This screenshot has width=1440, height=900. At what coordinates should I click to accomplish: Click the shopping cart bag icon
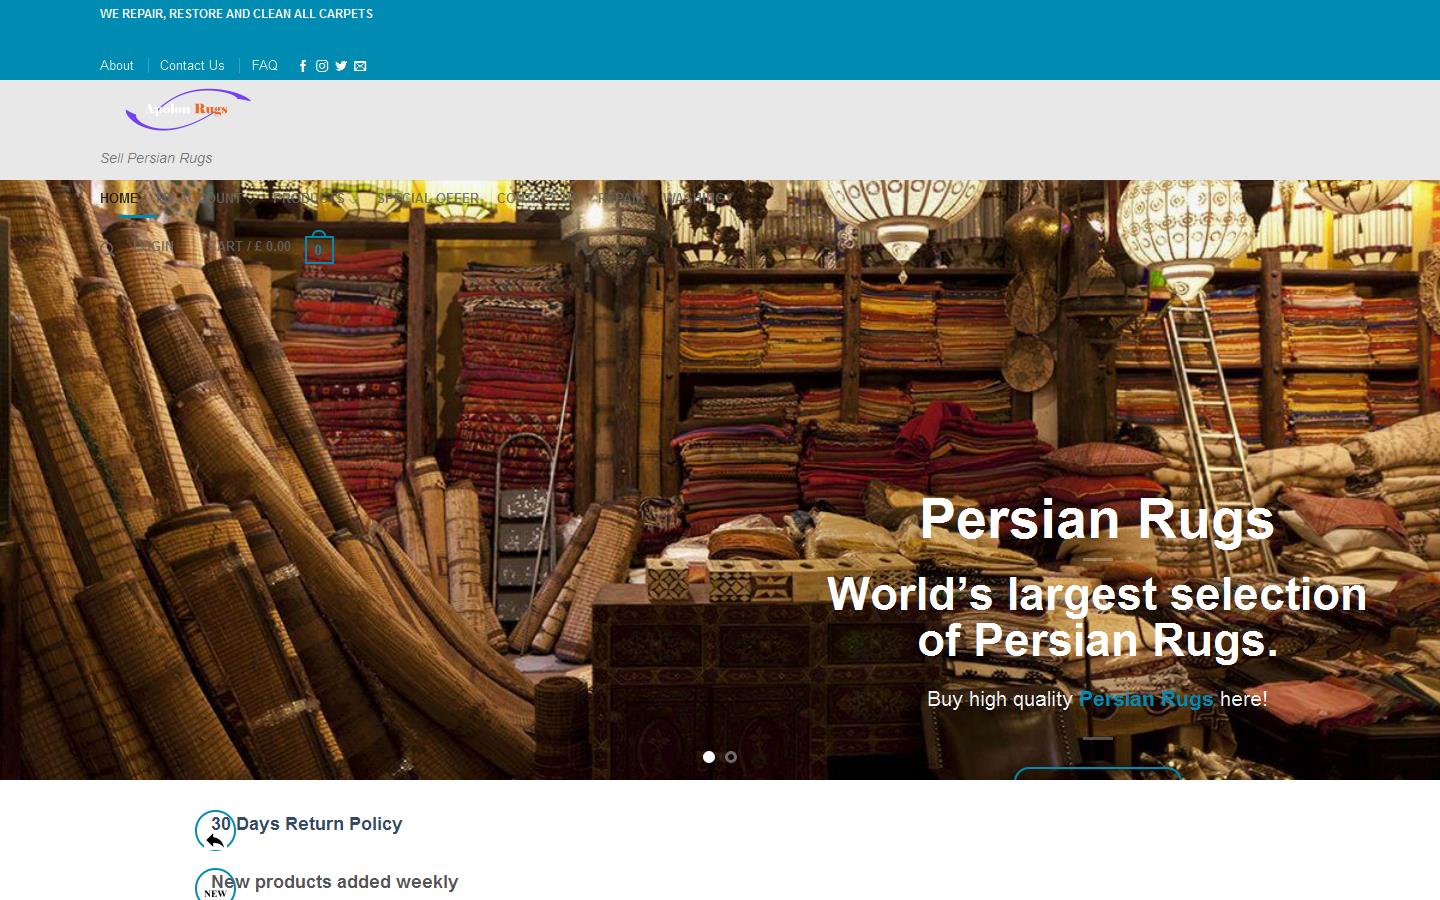tap(318, 247)
